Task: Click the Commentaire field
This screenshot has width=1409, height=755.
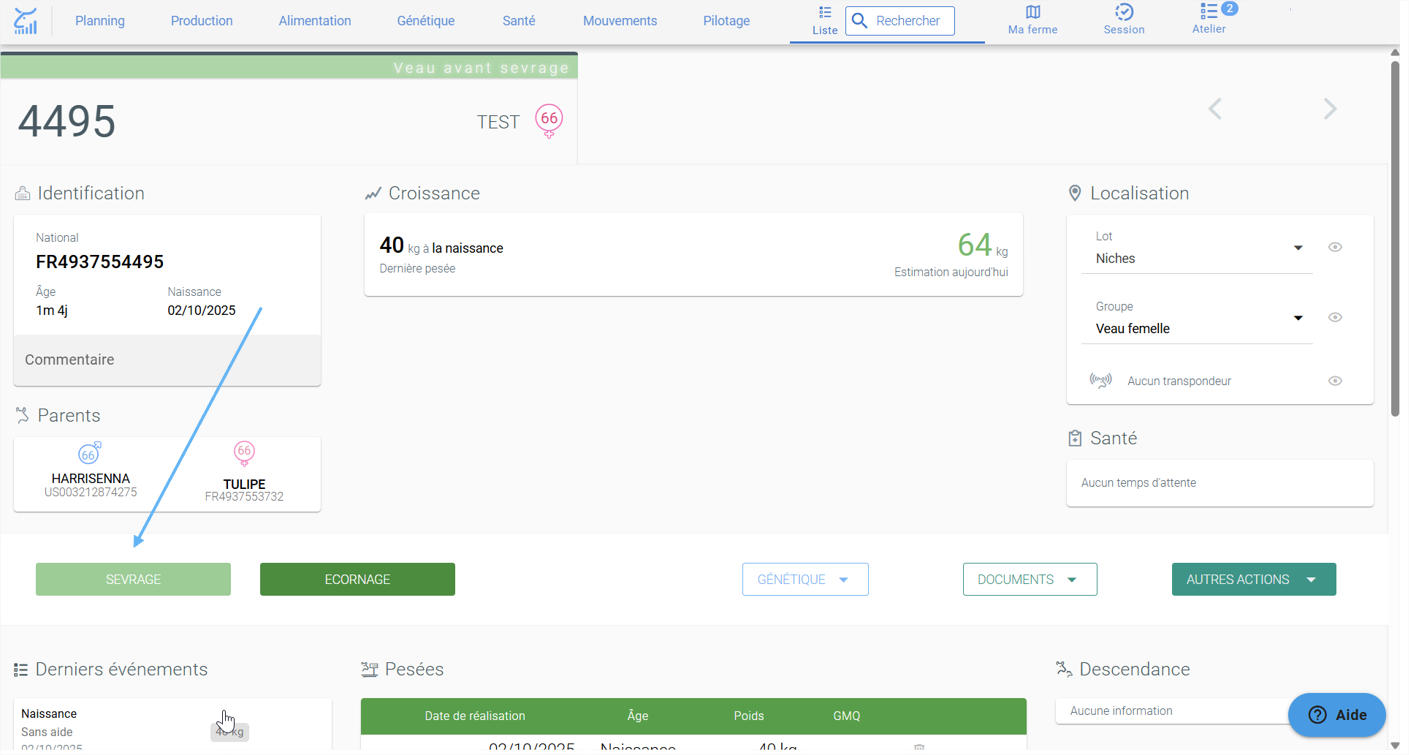Action: pyautogui.click(x=167, y=360)
